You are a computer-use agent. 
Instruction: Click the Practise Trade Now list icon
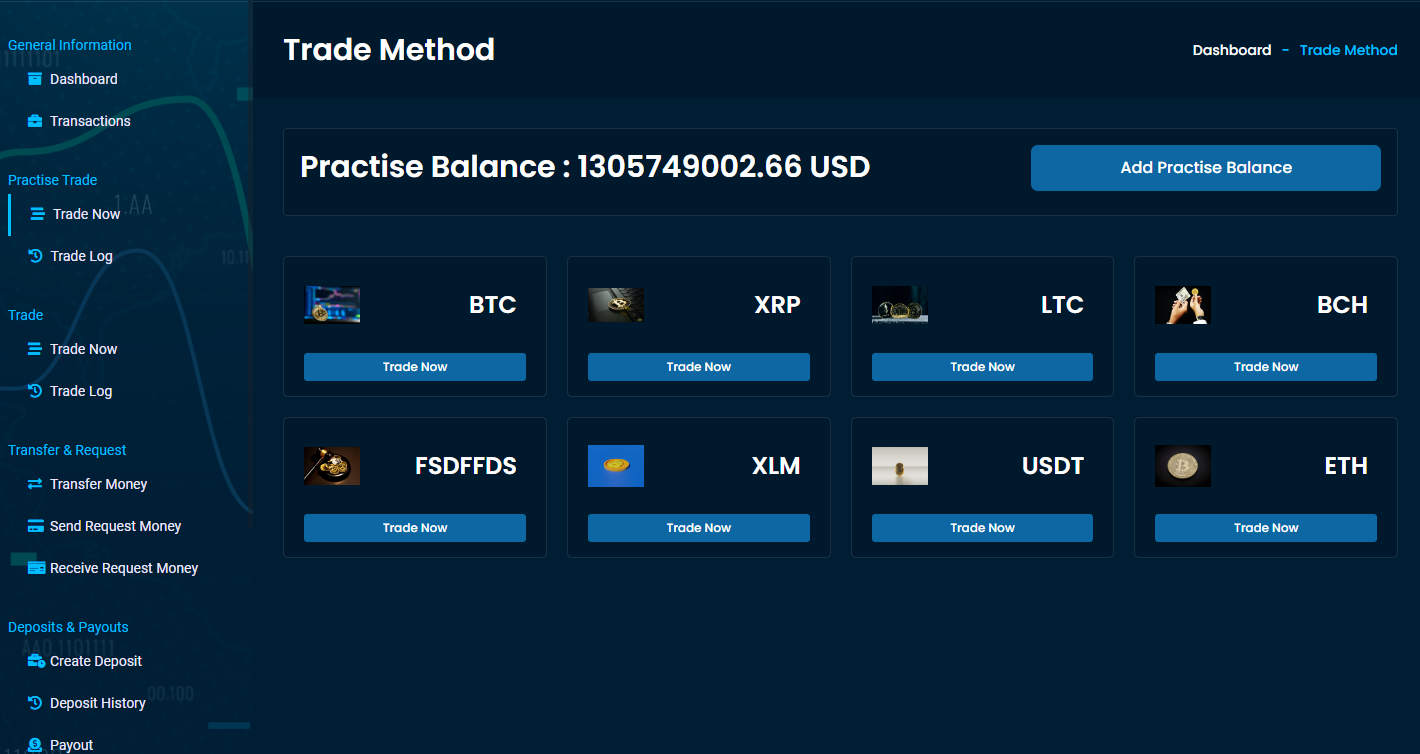point(38,214)
